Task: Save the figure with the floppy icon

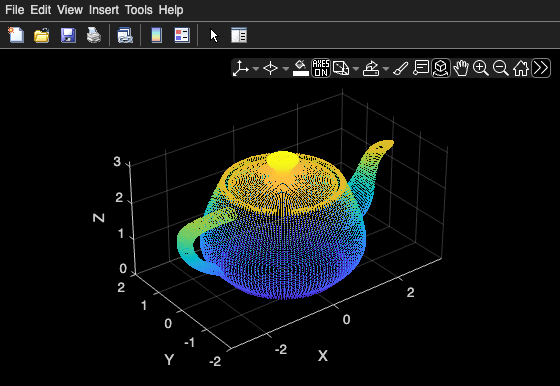Action: point(68,35)
